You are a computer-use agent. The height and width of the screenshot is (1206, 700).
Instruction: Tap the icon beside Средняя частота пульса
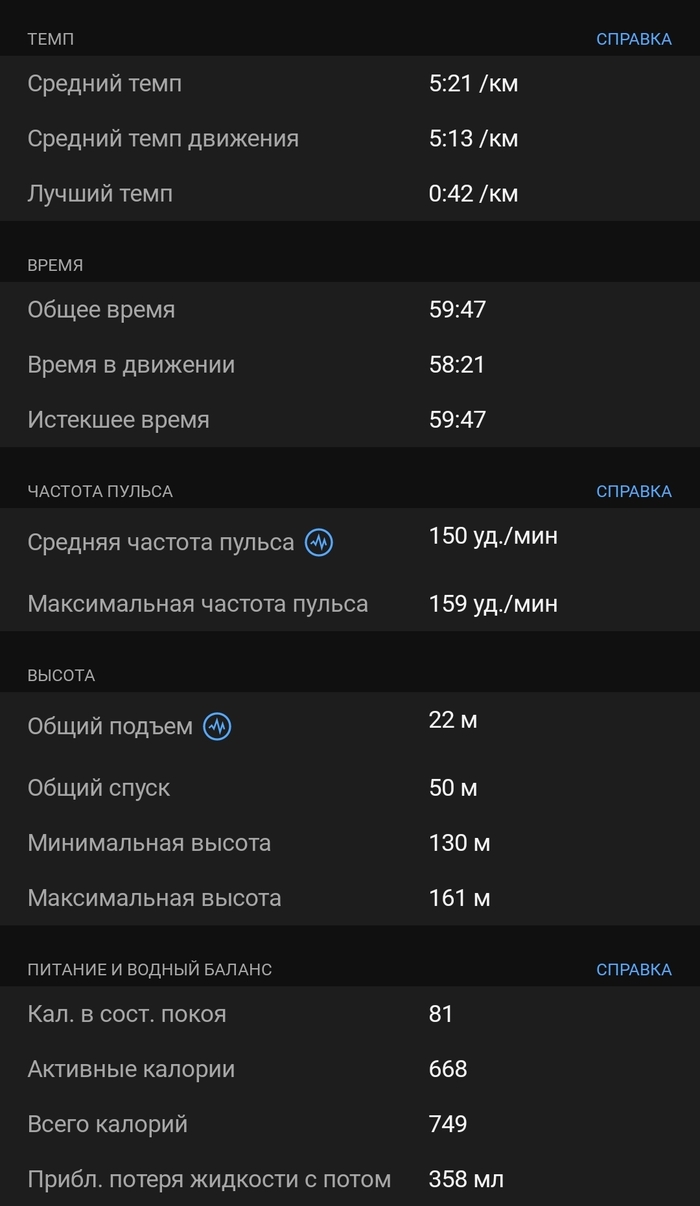pyautogui.click(x=319, y=542)
